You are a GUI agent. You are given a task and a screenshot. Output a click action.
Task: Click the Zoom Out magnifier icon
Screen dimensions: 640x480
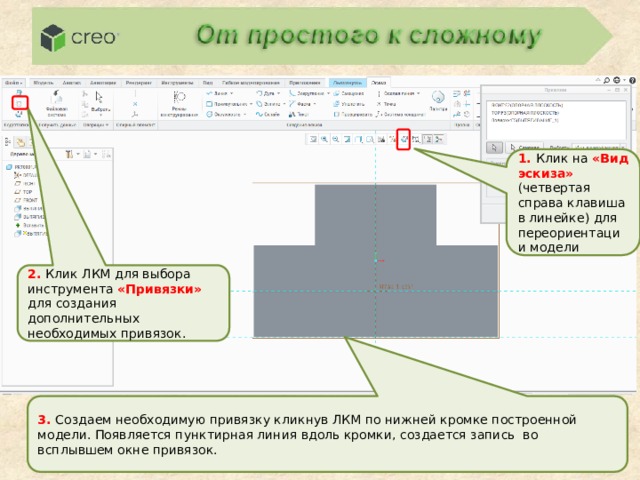point(336,140)
